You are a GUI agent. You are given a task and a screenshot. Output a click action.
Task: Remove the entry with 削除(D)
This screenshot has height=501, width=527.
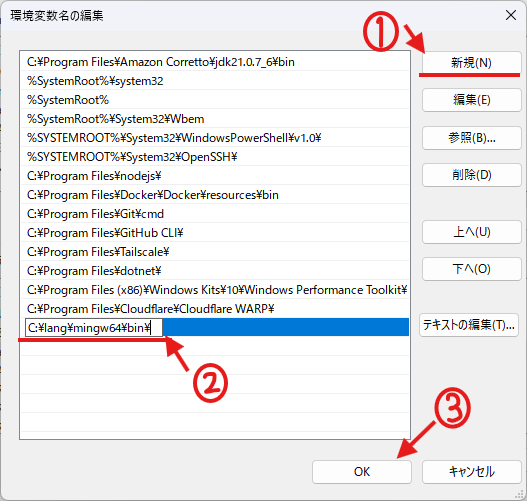pos(472,175)
